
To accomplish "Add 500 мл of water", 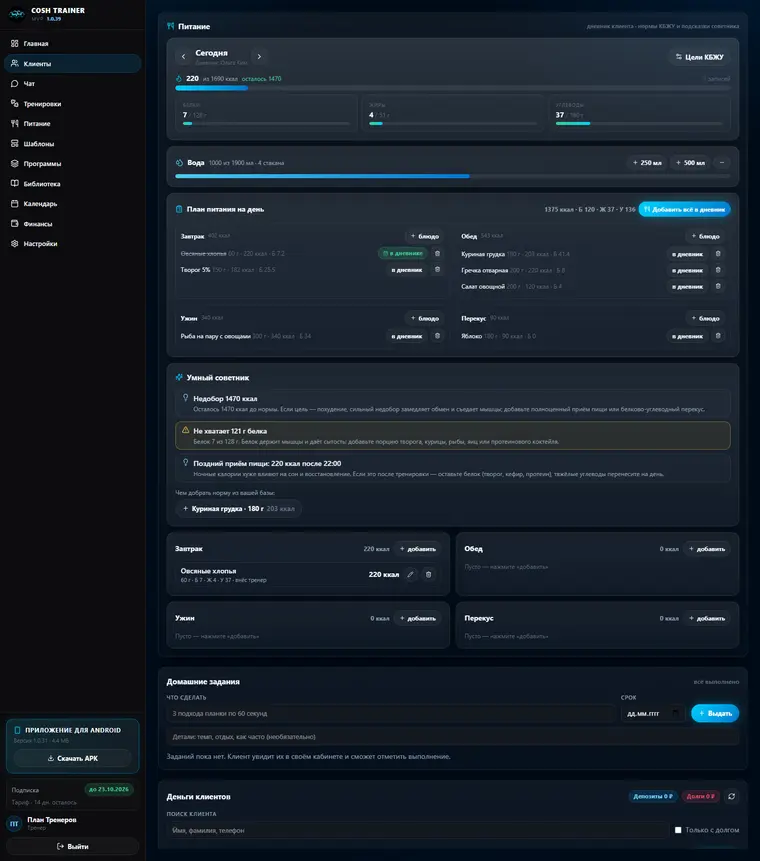I will (690, 163).
